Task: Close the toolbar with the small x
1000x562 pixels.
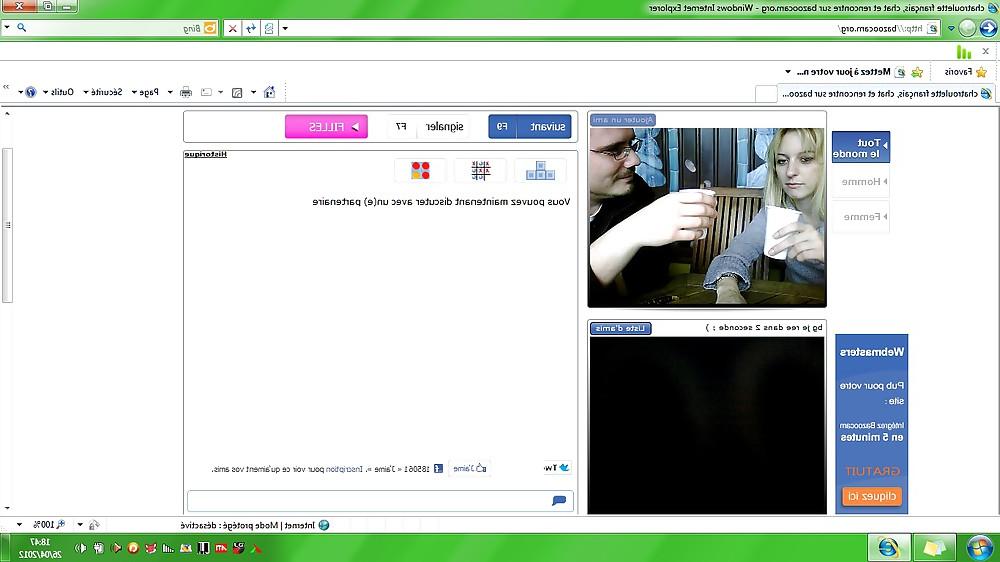Action: pyautogui.click(x=986, y=51)
